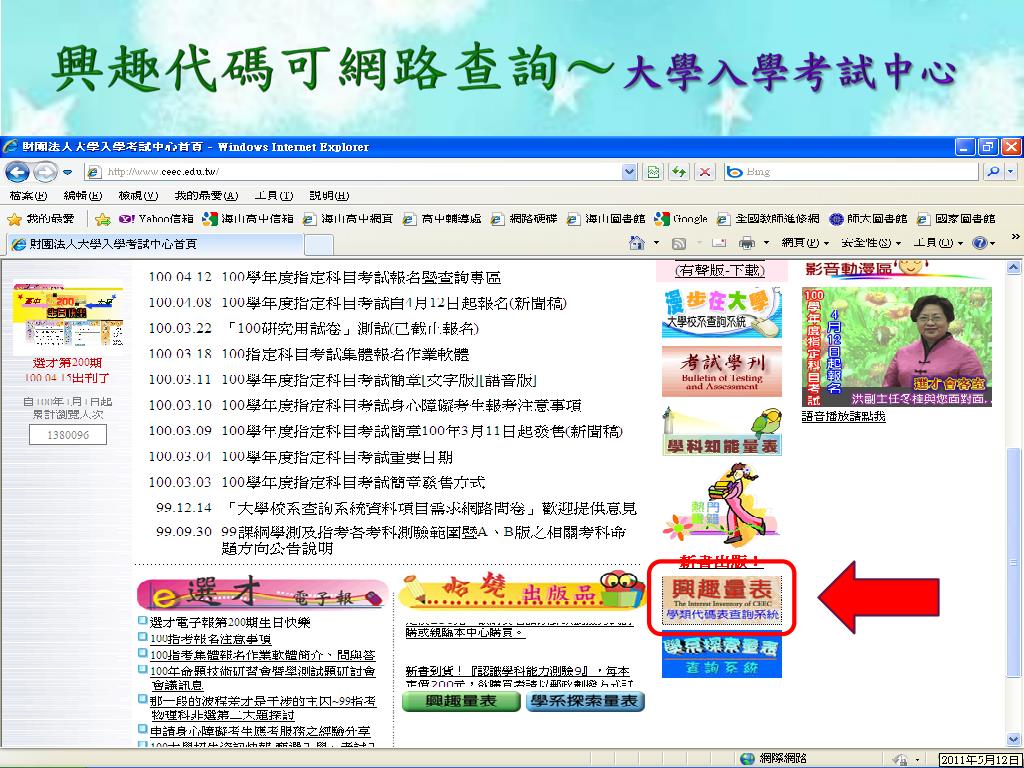Viewport: 1024px width, 768px height.
Task: Open 100指考報名注意事項 link
Action: [210, 639]
